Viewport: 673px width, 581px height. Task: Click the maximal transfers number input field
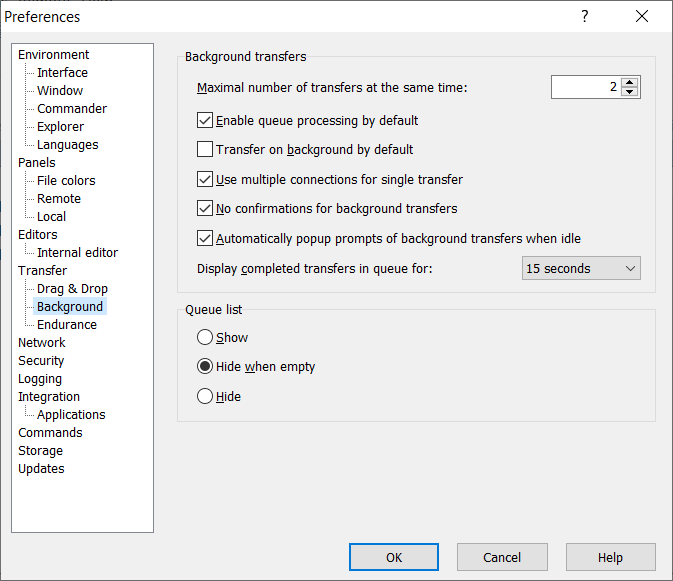[x=585, y=88]
